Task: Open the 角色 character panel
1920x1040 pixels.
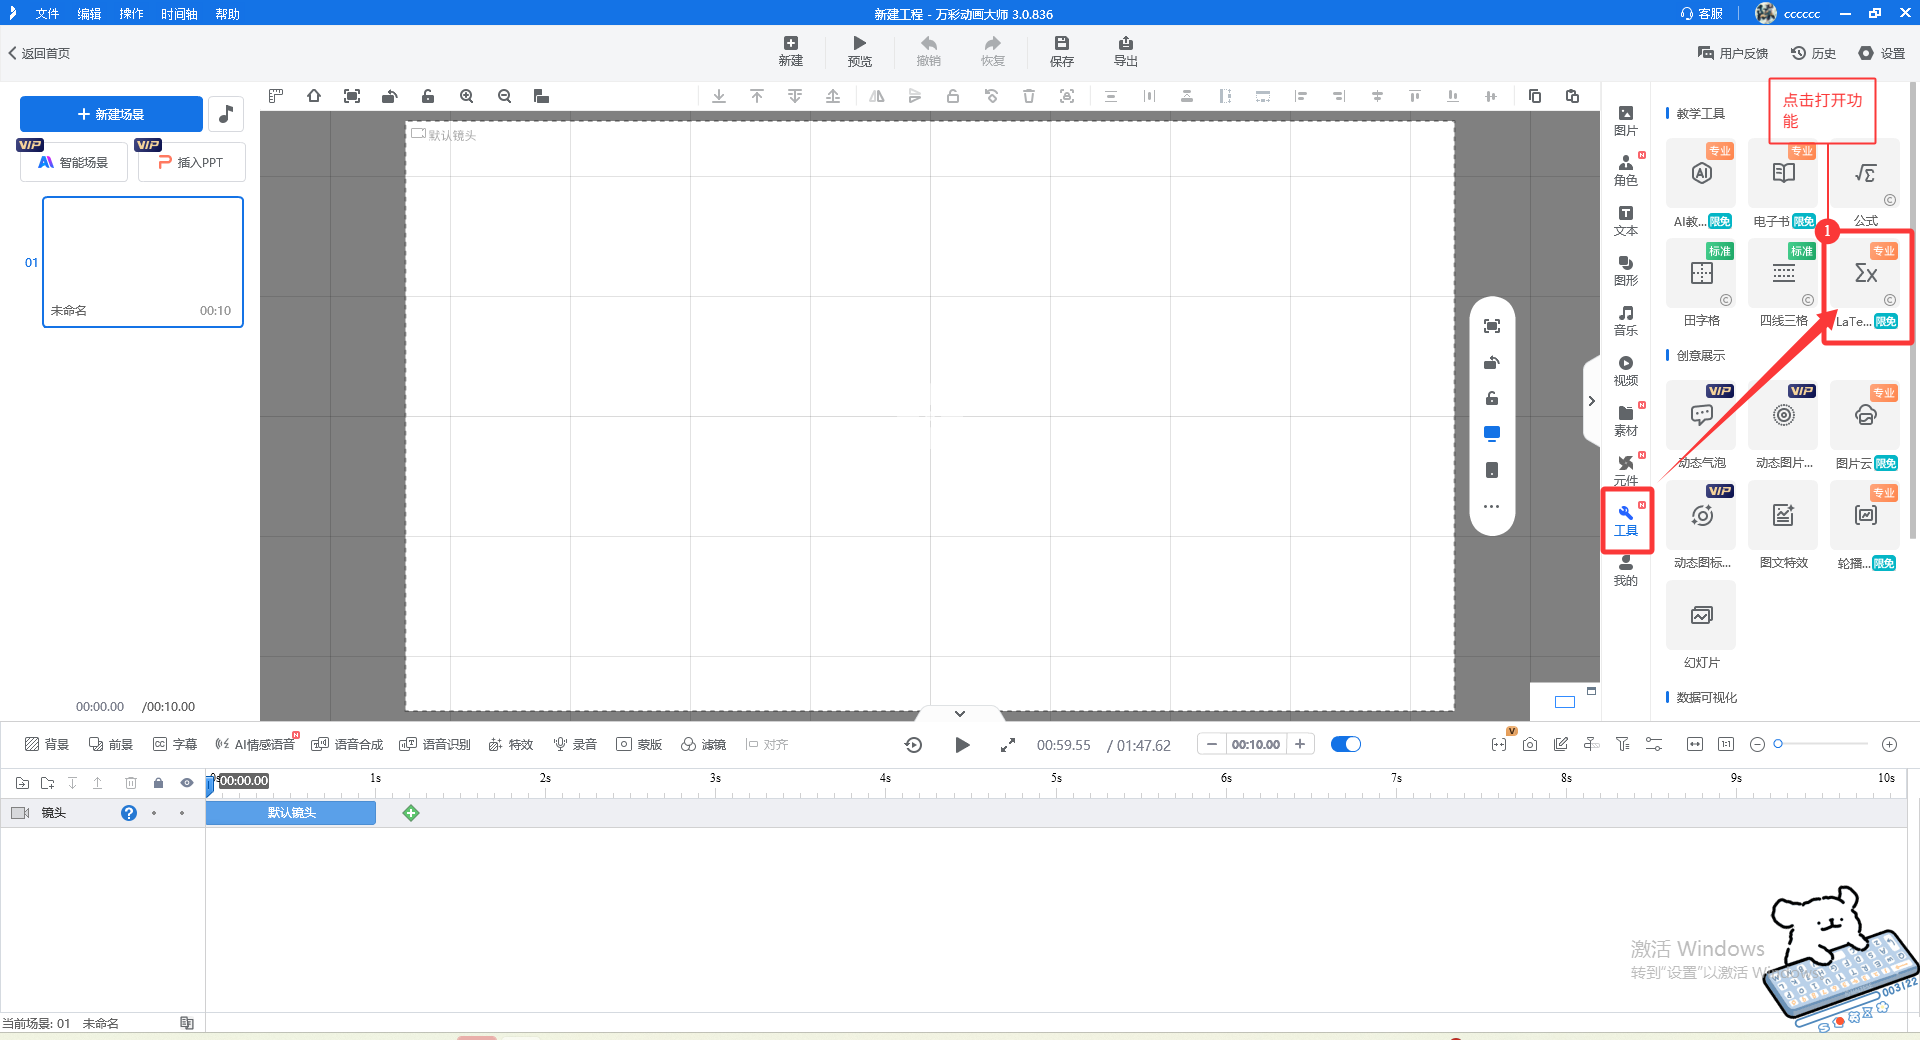Action: (x=1625, y=169)
